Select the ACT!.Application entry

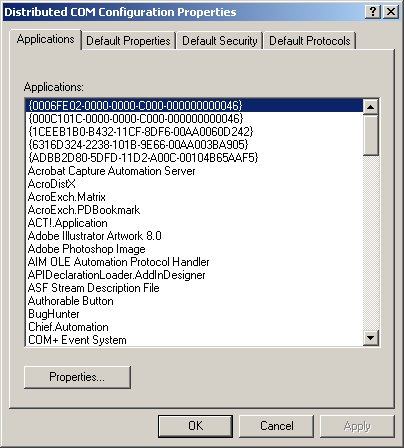194,223
